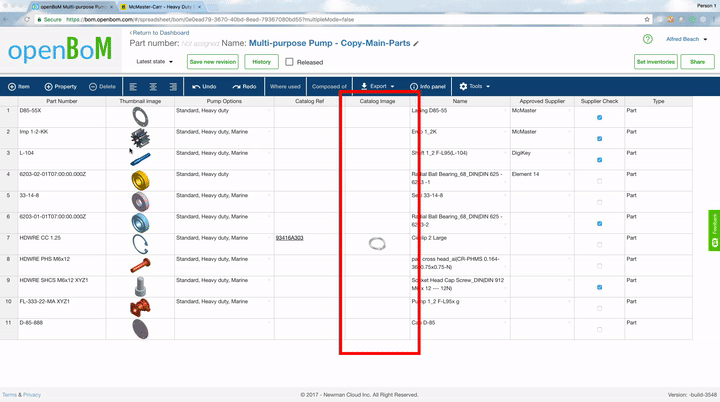Check Supplier Check for D-85-888
720x402 pixels.
pos(599,329)
